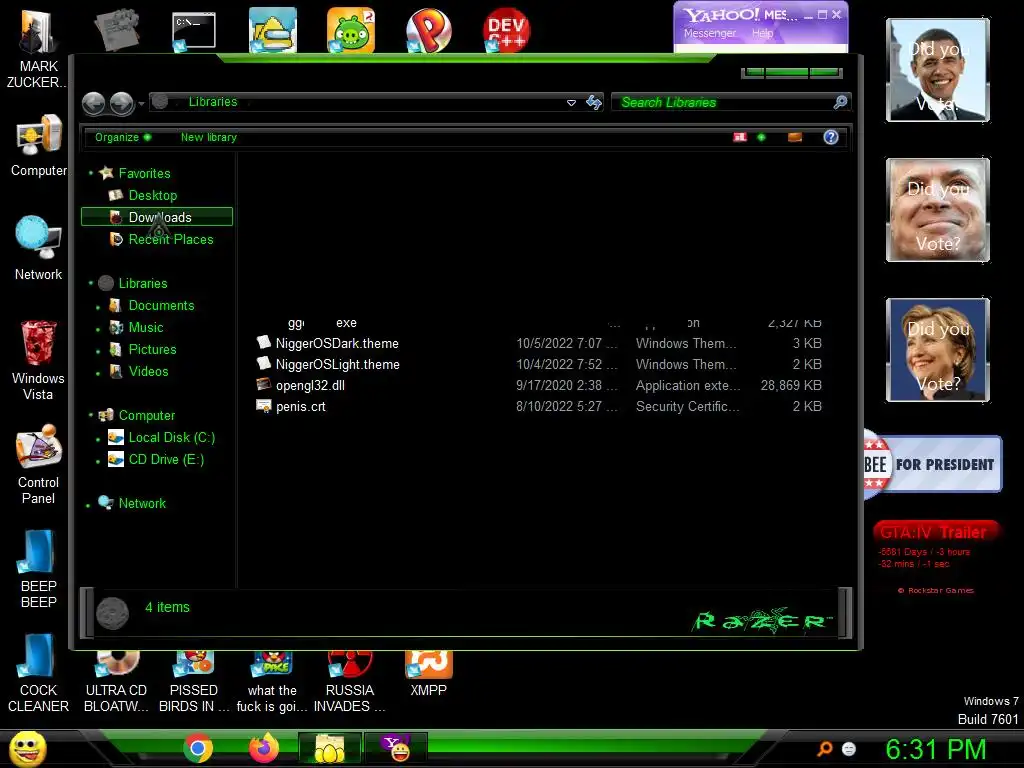Expand the Local Disk (C:) node

click(98, 439)
